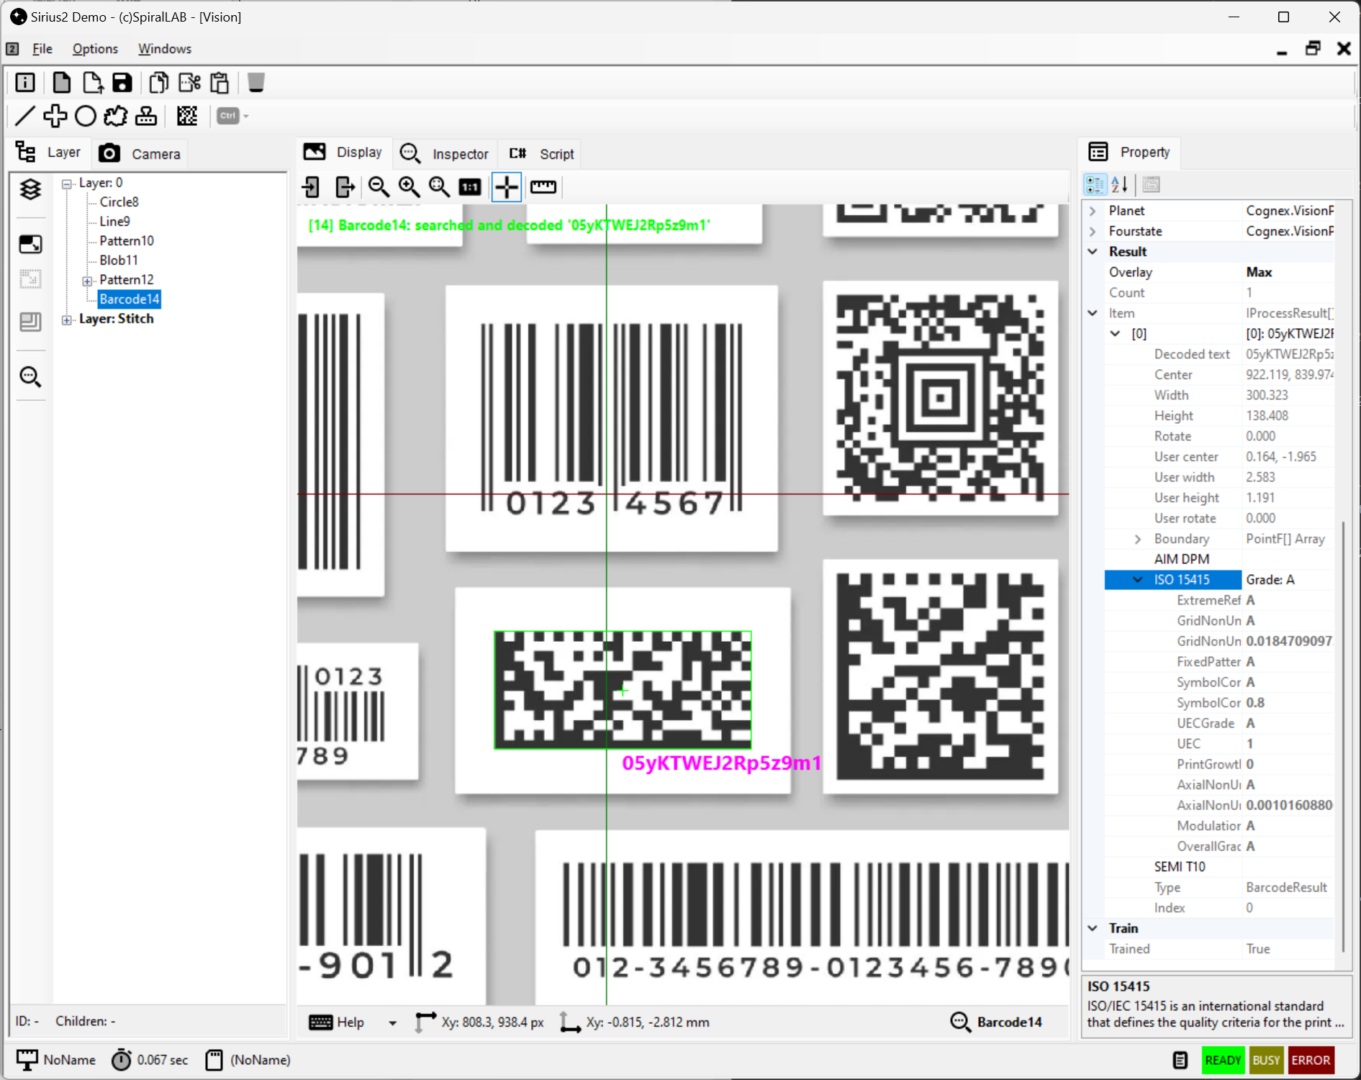Toggle alphabetical property sorting
Screen dimensions: 1361x1080
[1120, 185]
